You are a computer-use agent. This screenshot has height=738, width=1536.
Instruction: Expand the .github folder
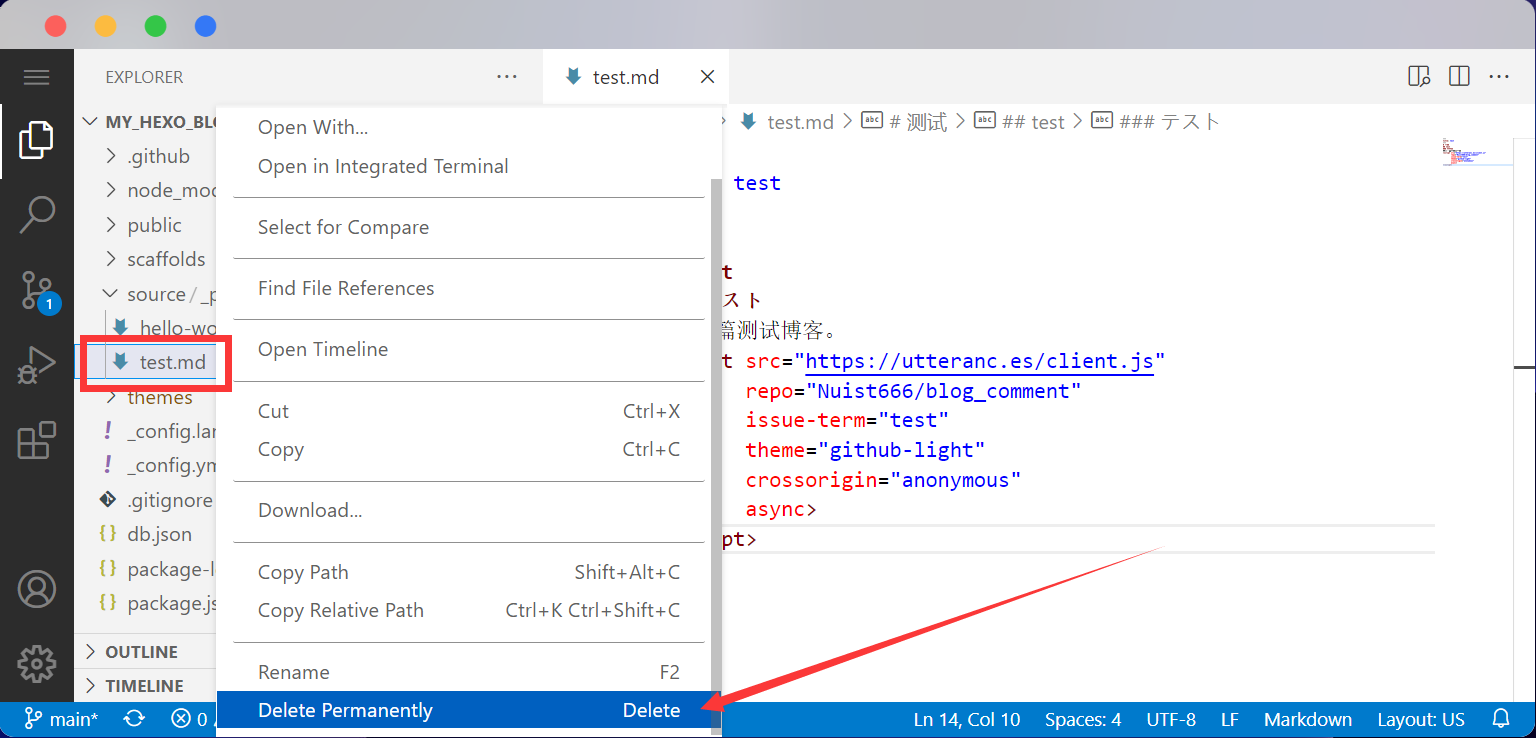[157, 157]
